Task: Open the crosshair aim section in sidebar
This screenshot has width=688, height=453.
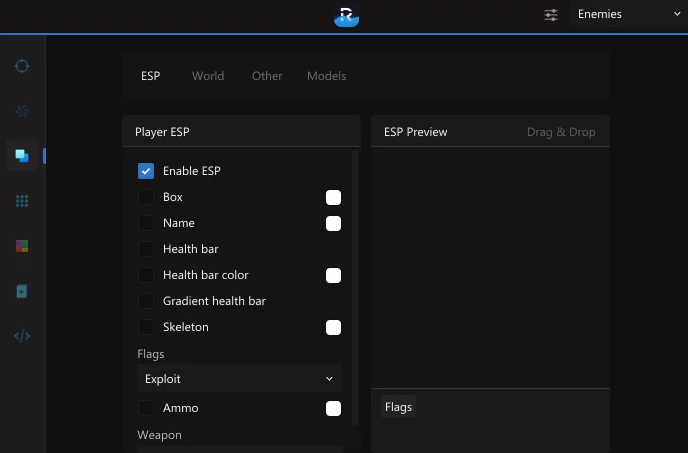Action: (22, 66)
